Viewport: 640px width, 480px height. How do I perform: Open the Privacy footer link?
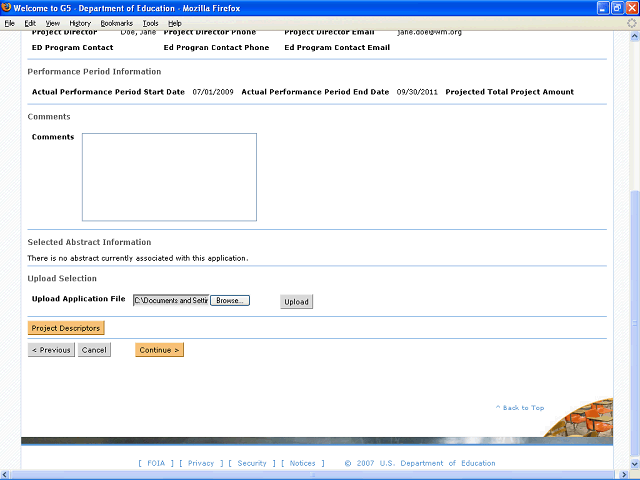(201, 463)
